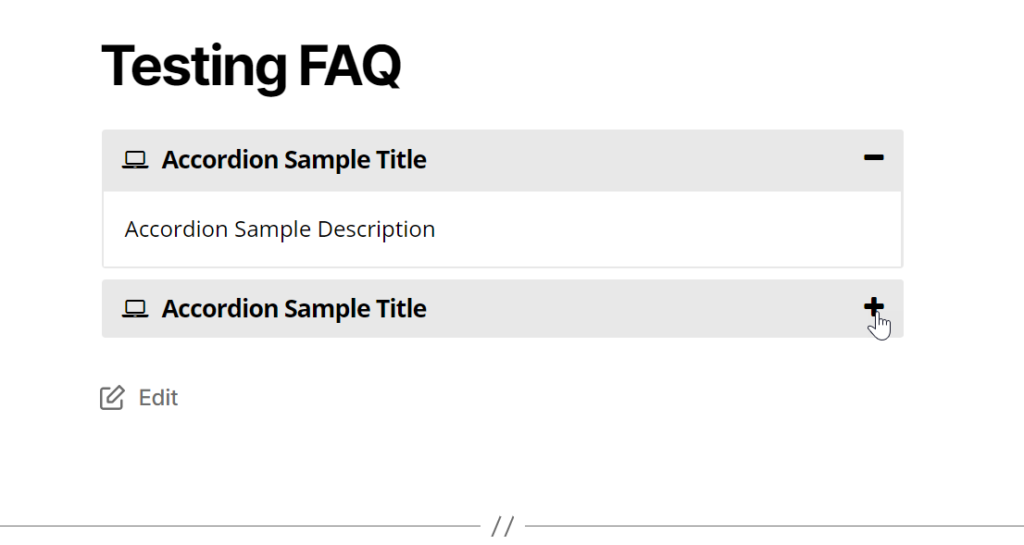This screenshot has height=545, width=1024.
Task: Click the laptop icon in the collapsed accordion
Action: pyautogui.click(x=135, y=309)
